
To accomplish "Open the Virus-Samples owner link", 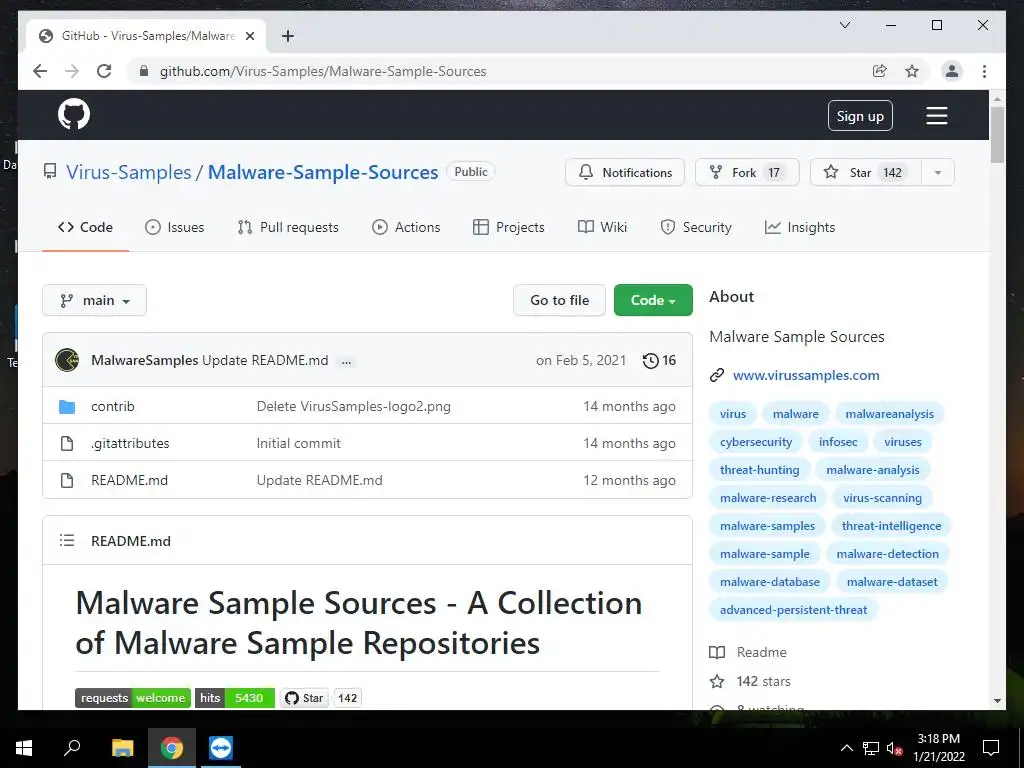I will [x=129, y=172].
